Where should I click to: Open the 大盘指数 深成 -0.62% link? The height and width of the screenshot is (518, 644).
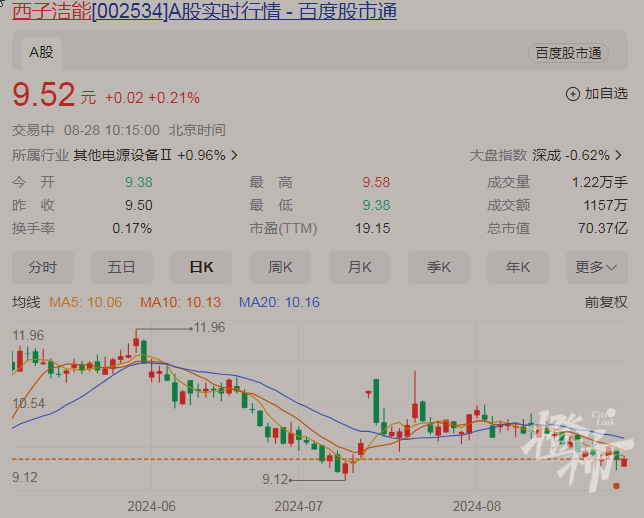[x=546, y=155]
